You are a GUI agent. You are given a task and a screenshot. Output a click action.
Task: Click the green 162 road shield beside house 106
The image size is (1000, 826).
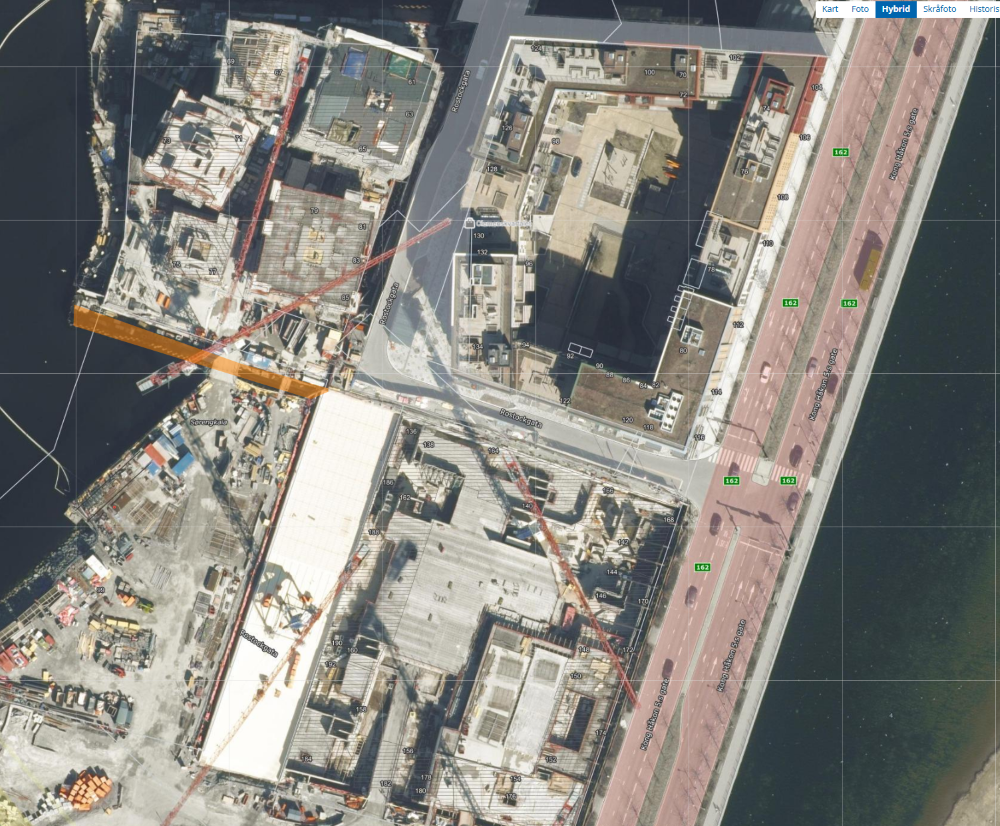840,152
